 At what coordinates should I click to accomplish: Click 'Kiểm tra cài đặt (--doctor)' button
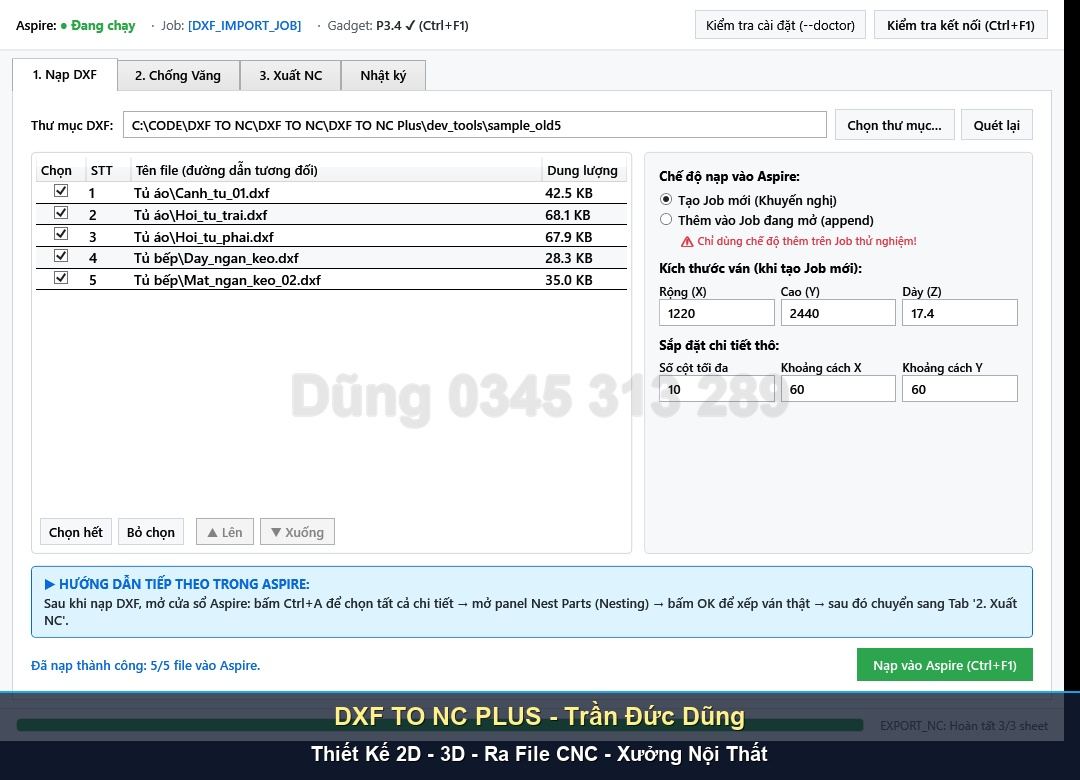[780, 25]
